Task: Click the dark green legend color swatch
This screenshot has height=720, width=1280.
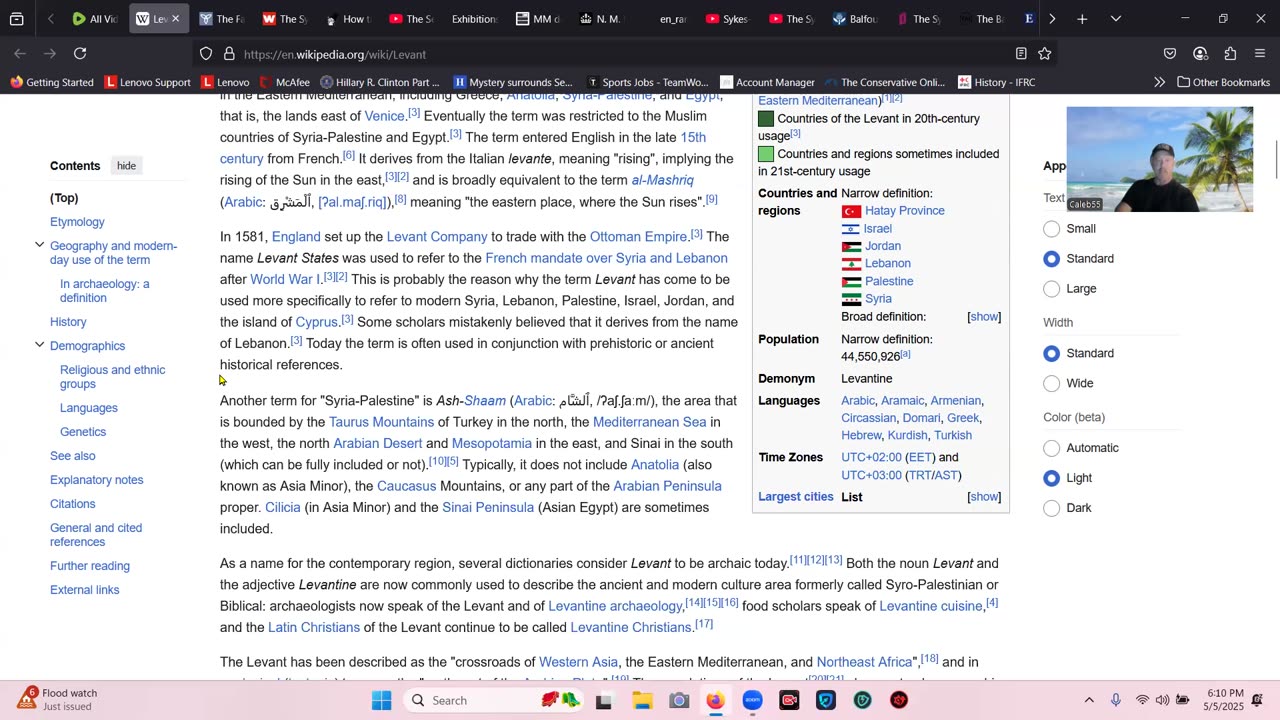Action: point(766,119)
